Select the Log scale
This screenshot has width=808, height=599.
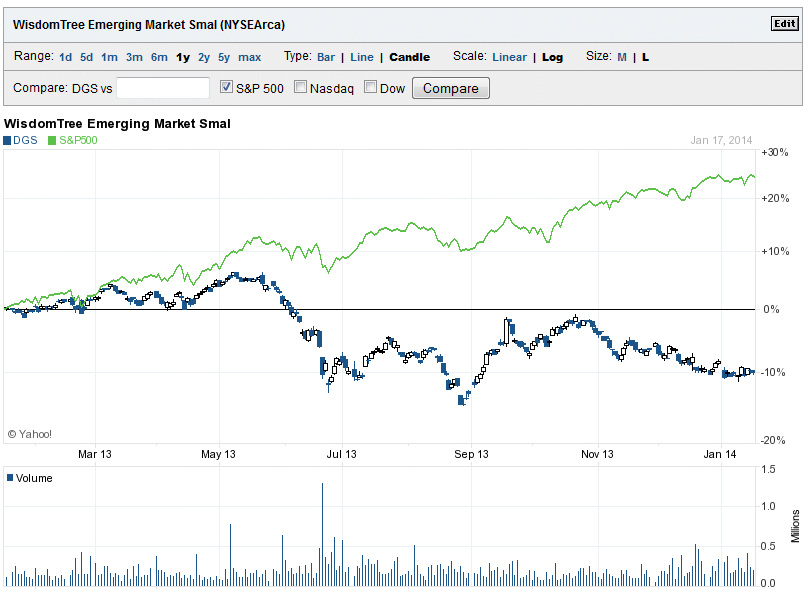click(552, 57)
